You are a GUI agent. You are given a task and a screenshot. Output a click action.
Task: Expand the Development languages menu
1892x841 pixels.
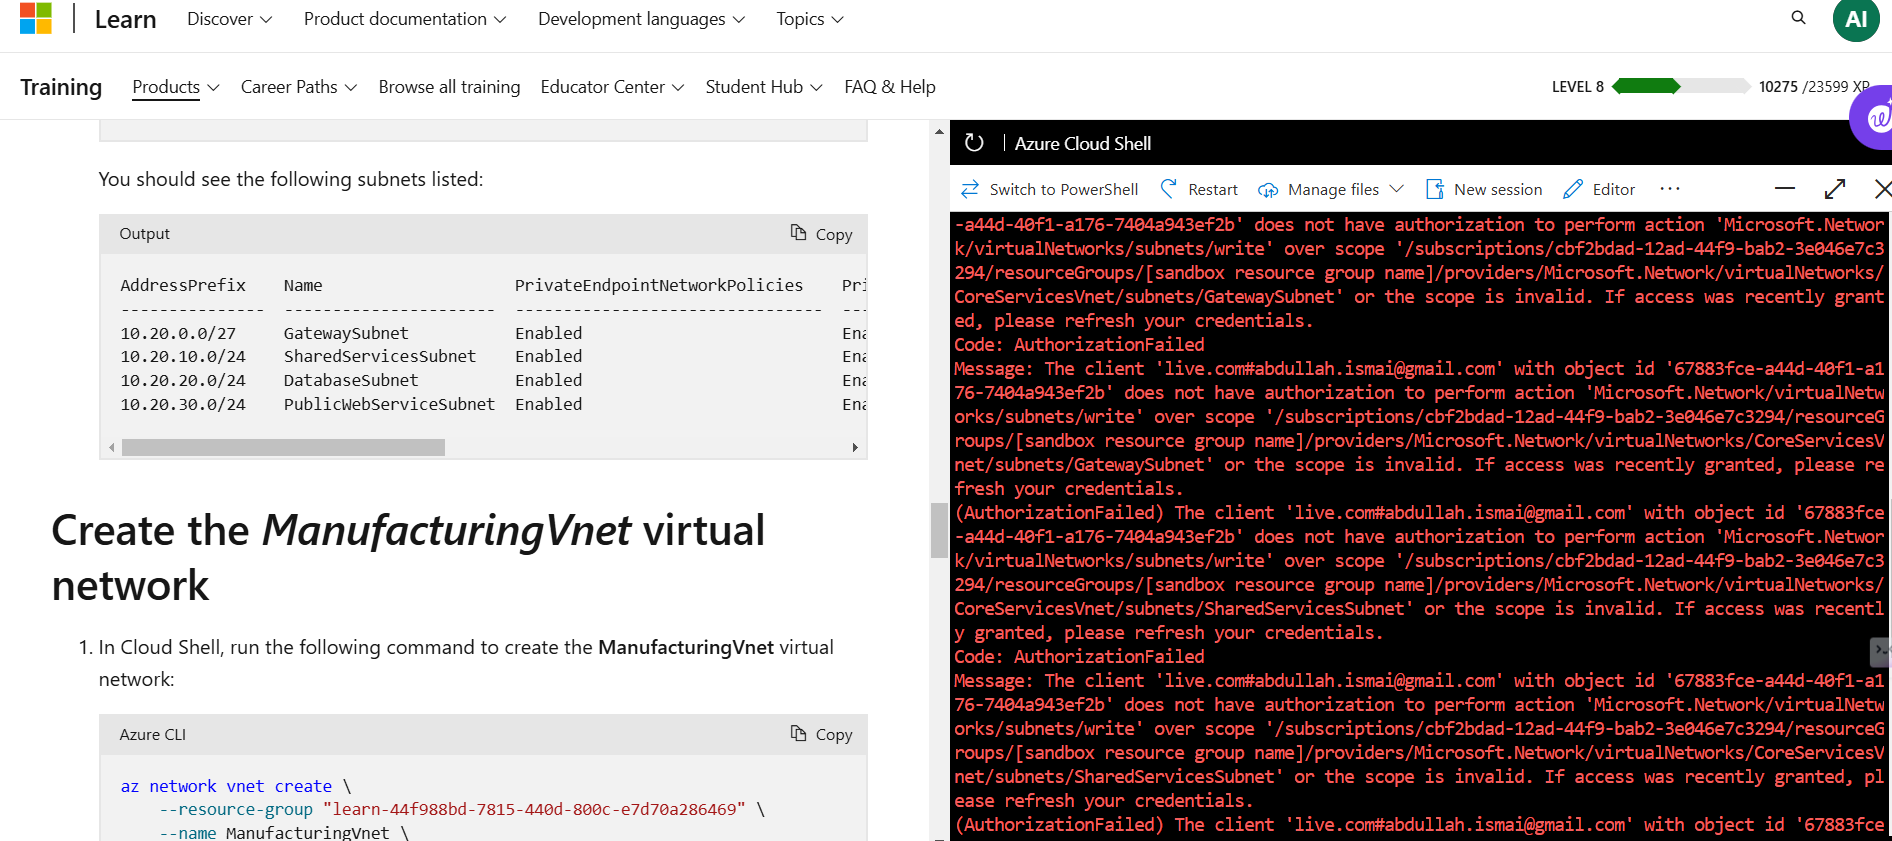tap(641, 19)
